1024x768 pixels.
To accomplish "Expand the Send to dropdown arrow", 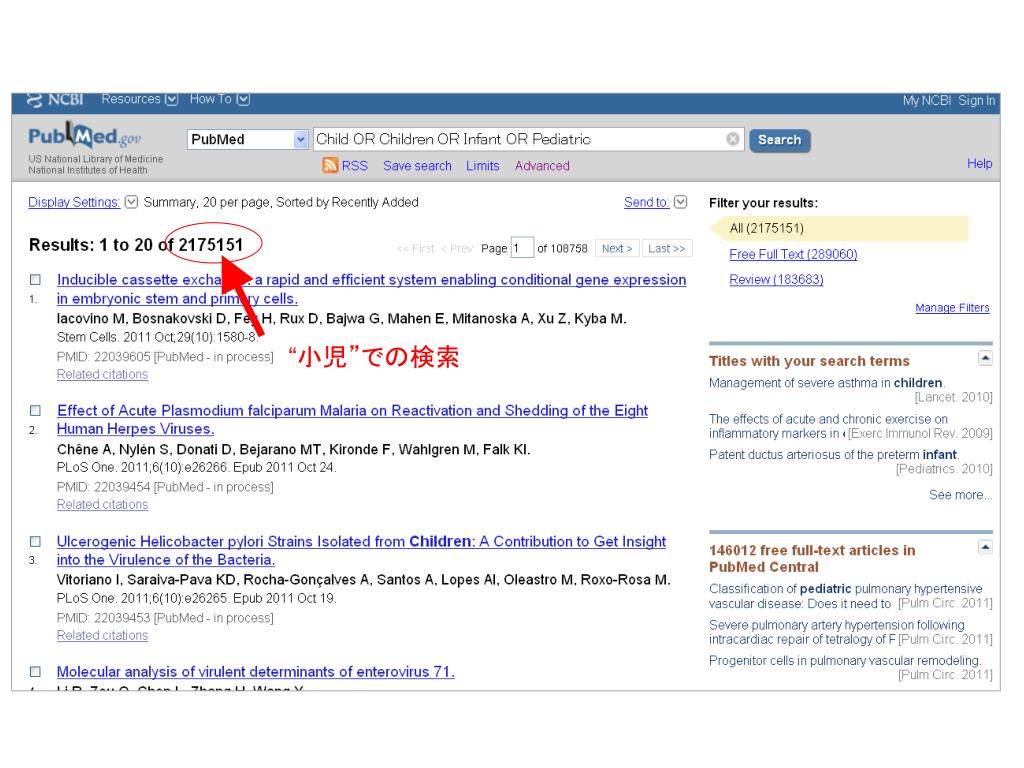I will coord(680,202).
